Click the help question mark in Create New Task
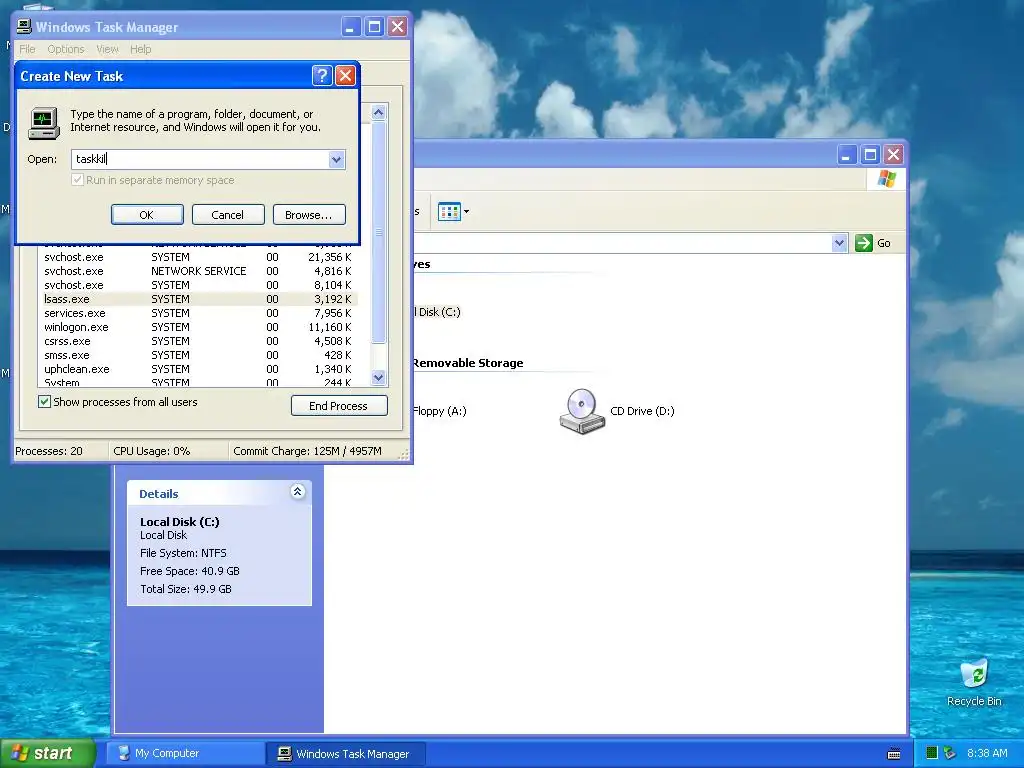This screenshot has height=768, width=1024. click(x=321, y=76)
